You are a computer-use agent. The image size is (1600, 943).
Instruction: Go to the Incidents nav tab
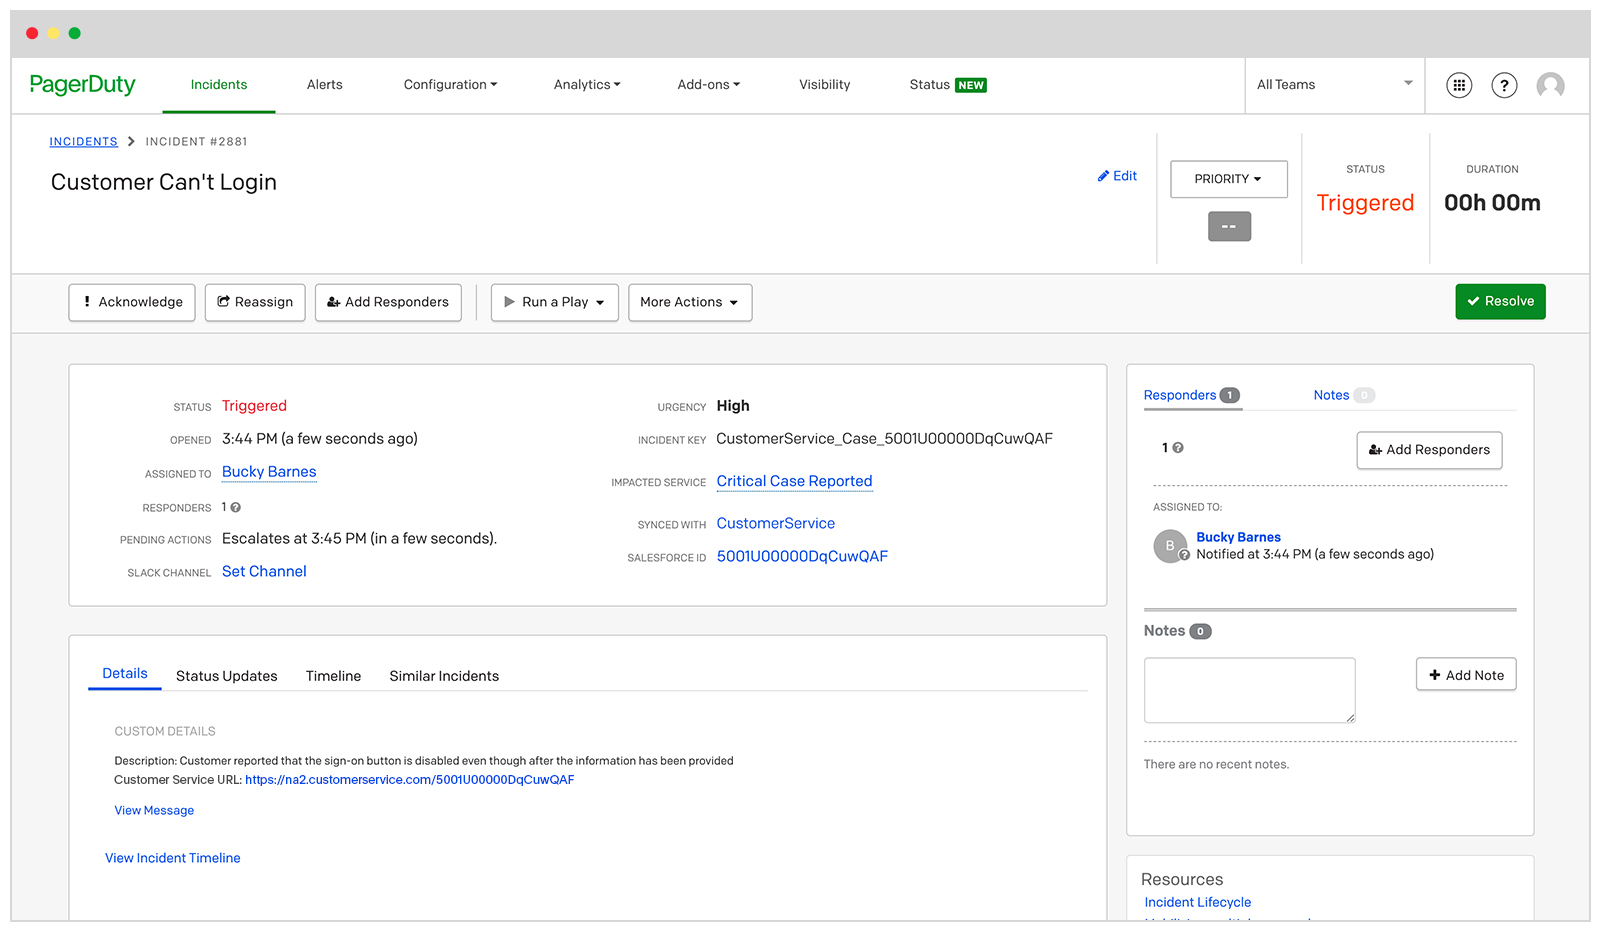point(219,85)
